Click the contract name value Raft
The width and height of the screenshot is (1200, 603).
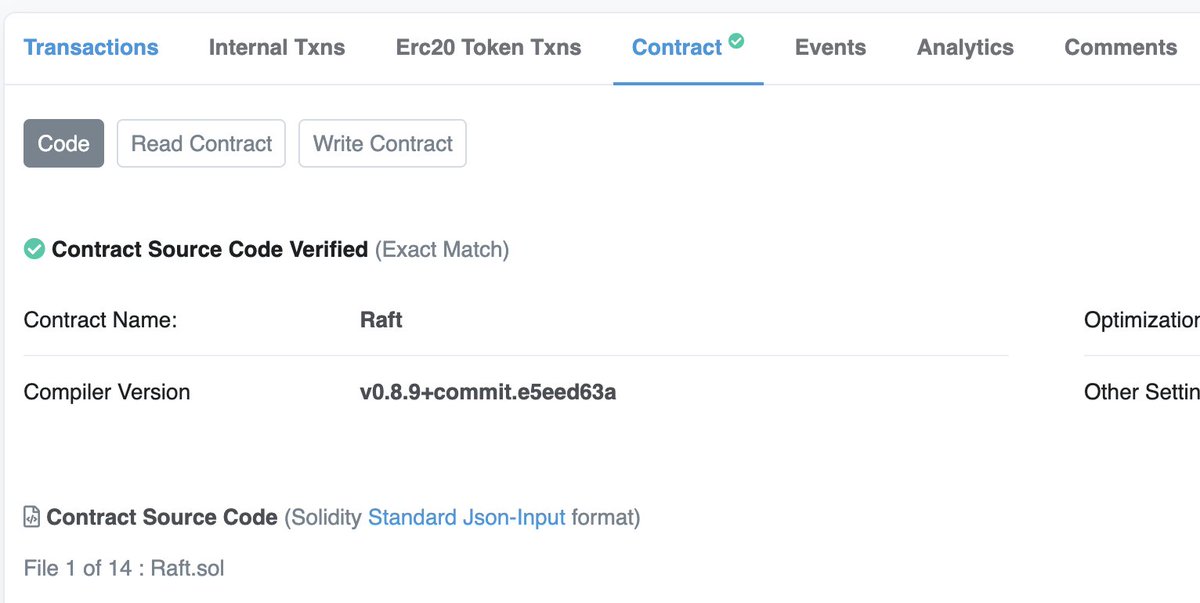click(x=381, y=320)
